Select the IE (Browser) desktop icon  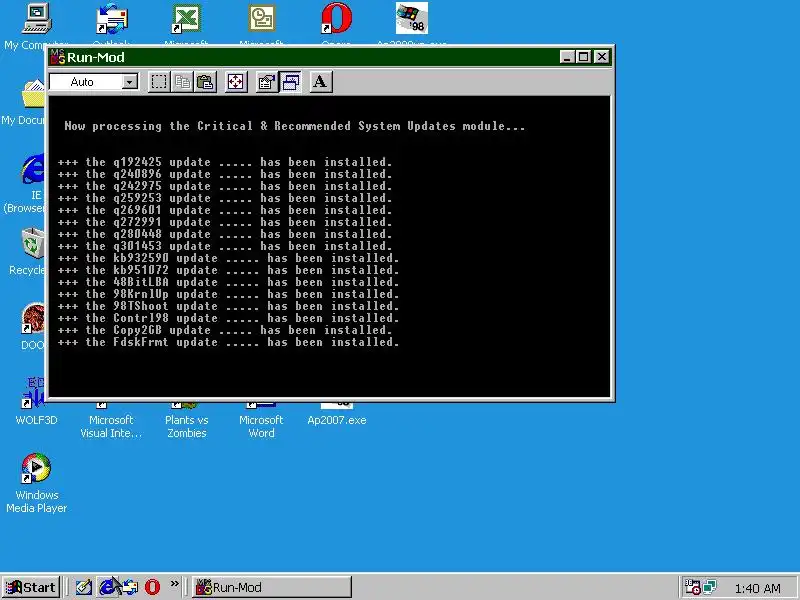pos(34,169)
